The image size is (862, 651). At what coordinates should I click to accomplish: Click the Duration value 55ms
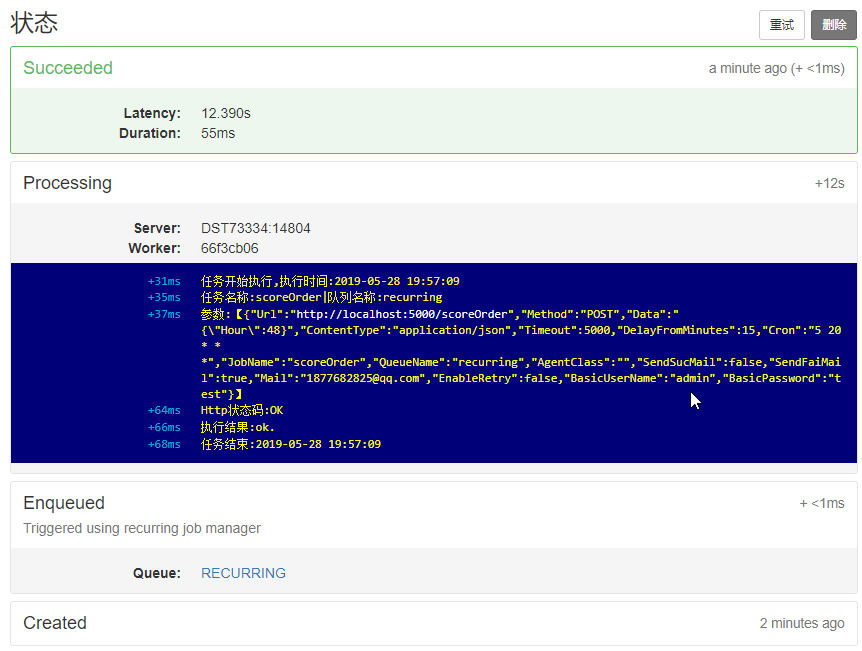click(218, 133)
